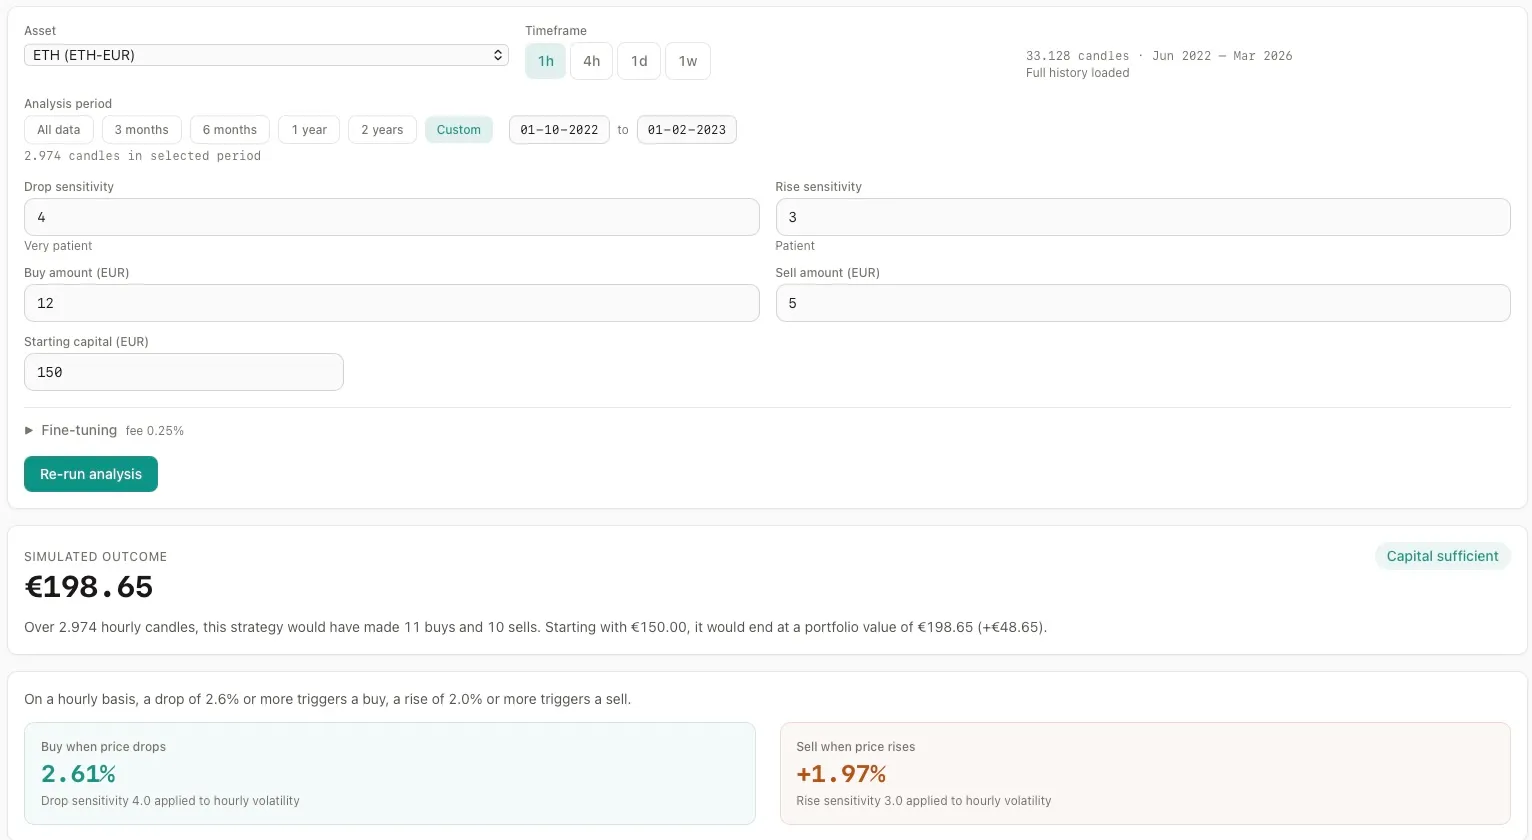Select ETH (ETH-EUR) from the asset list

(266, 55)
